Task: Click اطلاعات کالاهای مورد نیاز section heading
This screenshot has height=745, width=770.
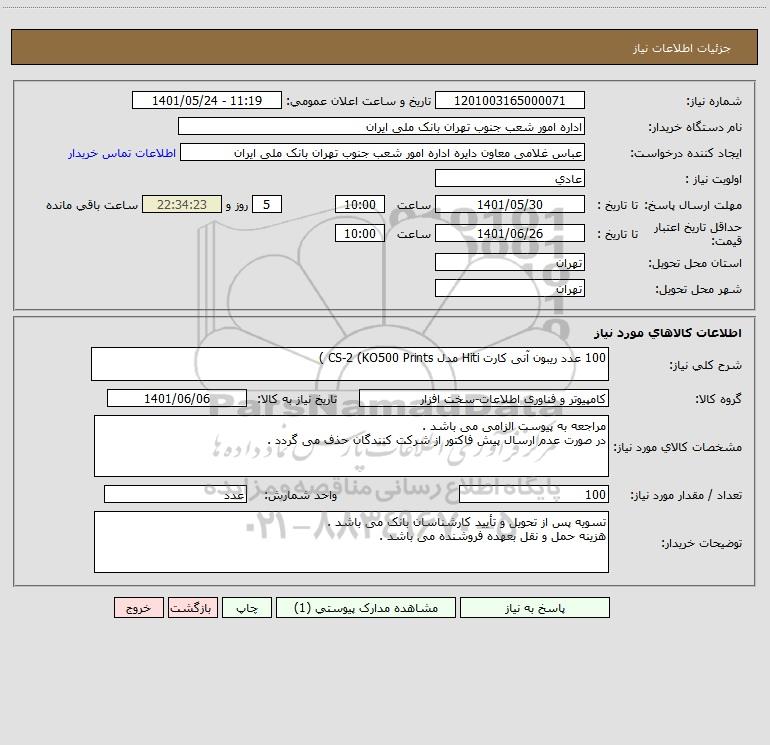Action: (668, 332)
